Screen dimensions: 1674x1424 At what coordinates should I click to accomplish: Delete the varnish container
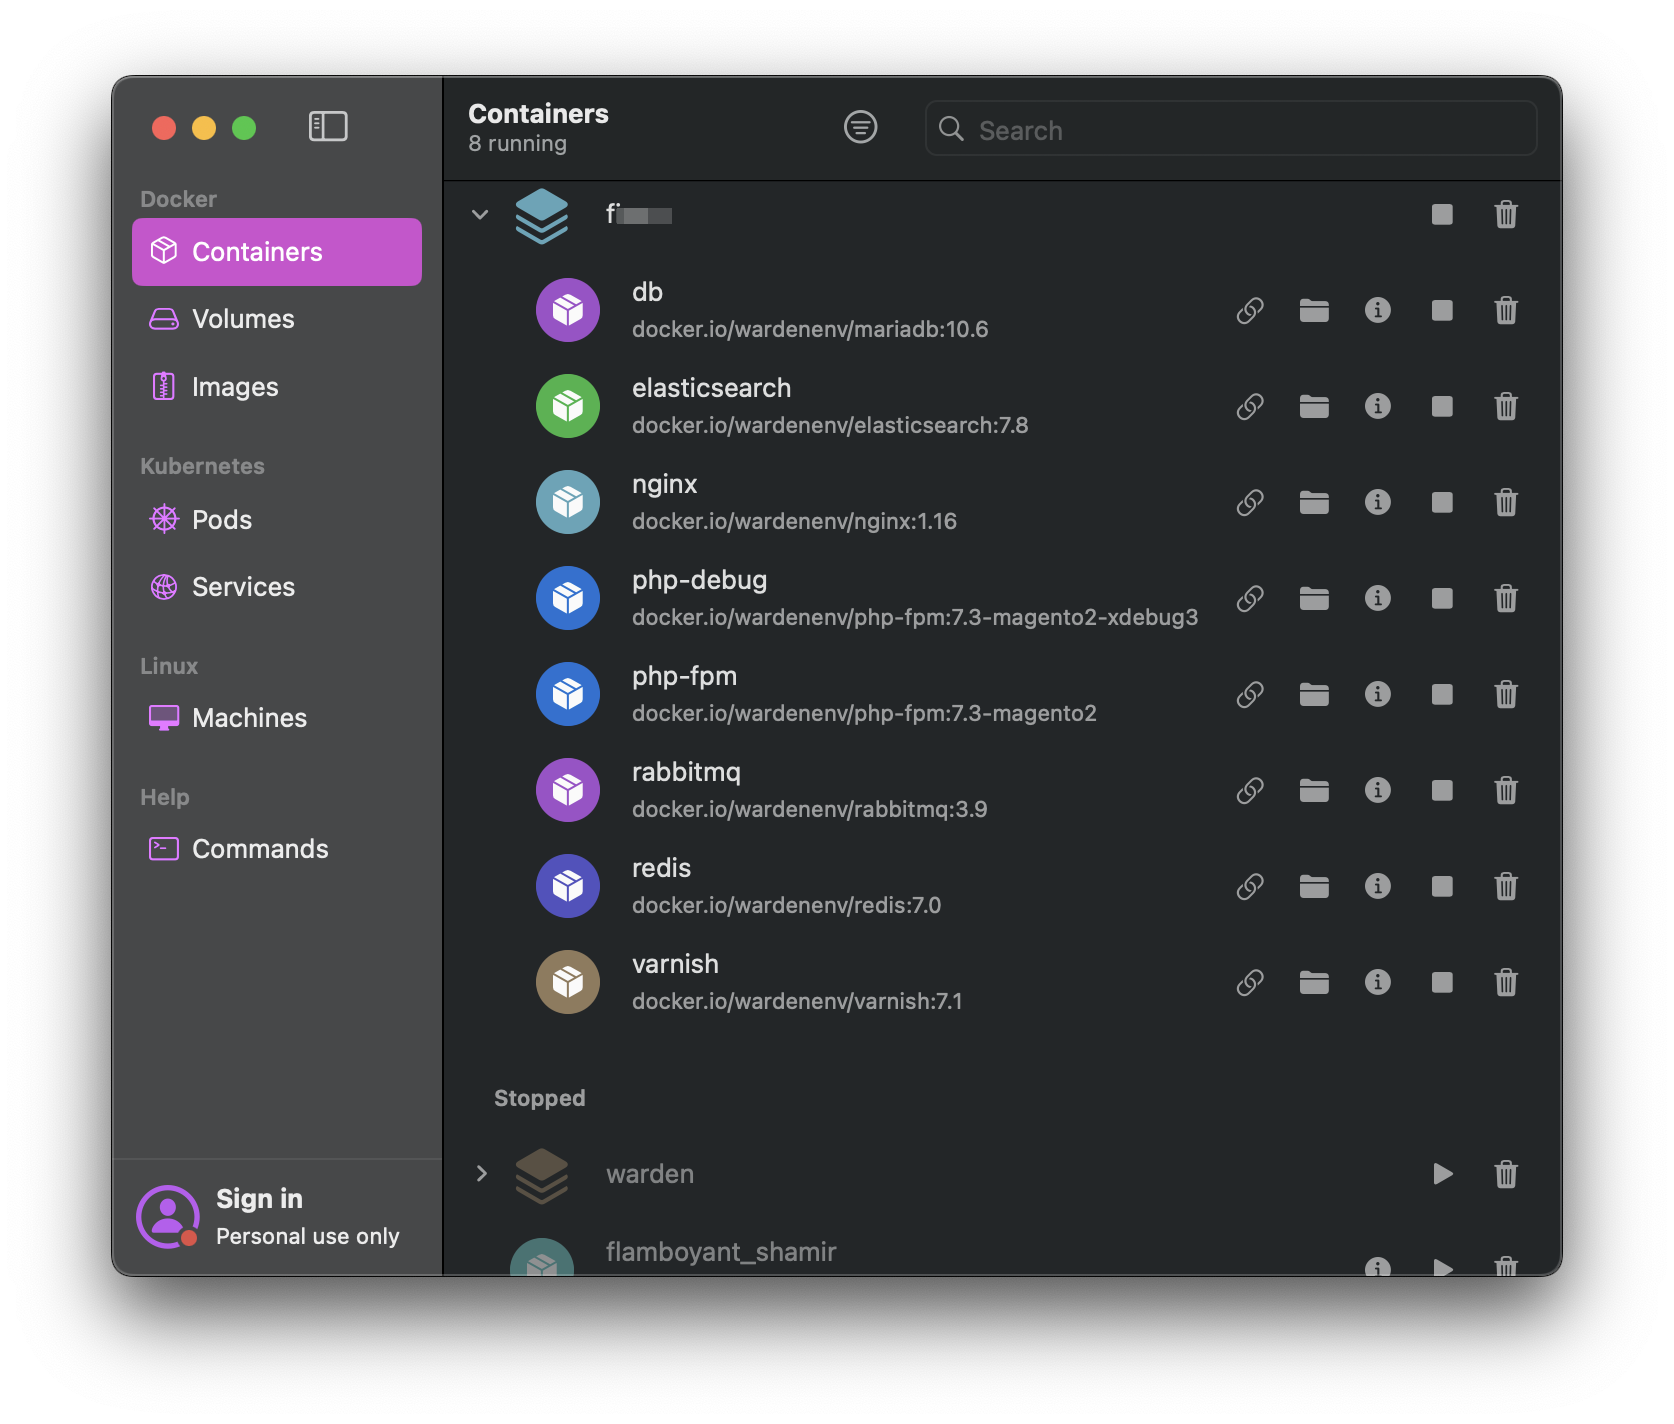click(1506, 982)
